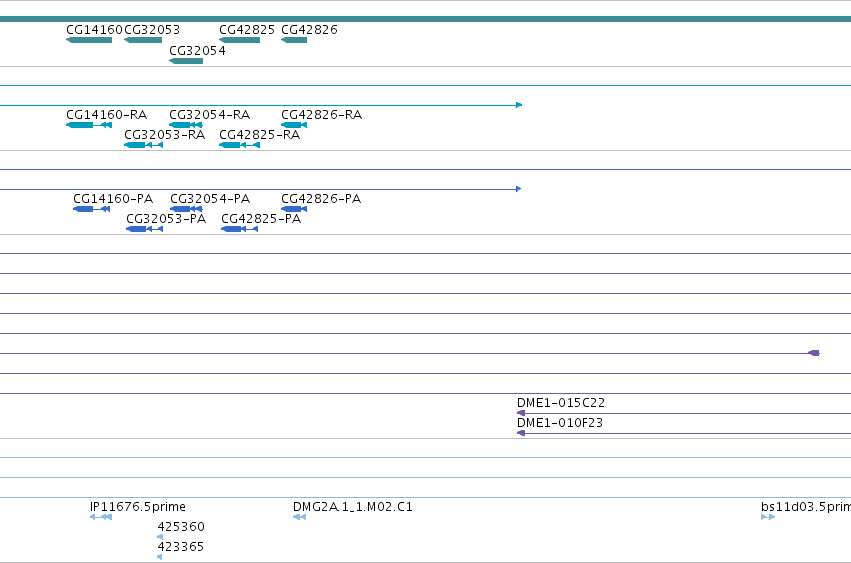851x563 pixels.
Task: Click DMG2A.1_1.M02.C1 label text
Action: (353, 507)
